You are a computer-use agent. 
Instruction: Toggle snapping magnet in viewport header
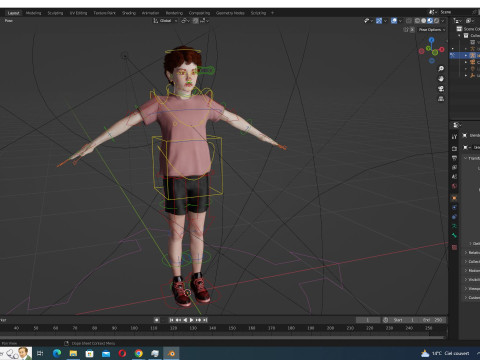click(195, 21)
